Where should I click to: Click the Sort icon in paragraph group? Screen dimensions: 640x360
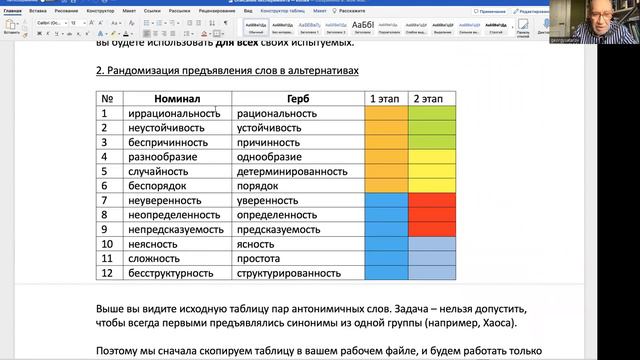(212, 23)
